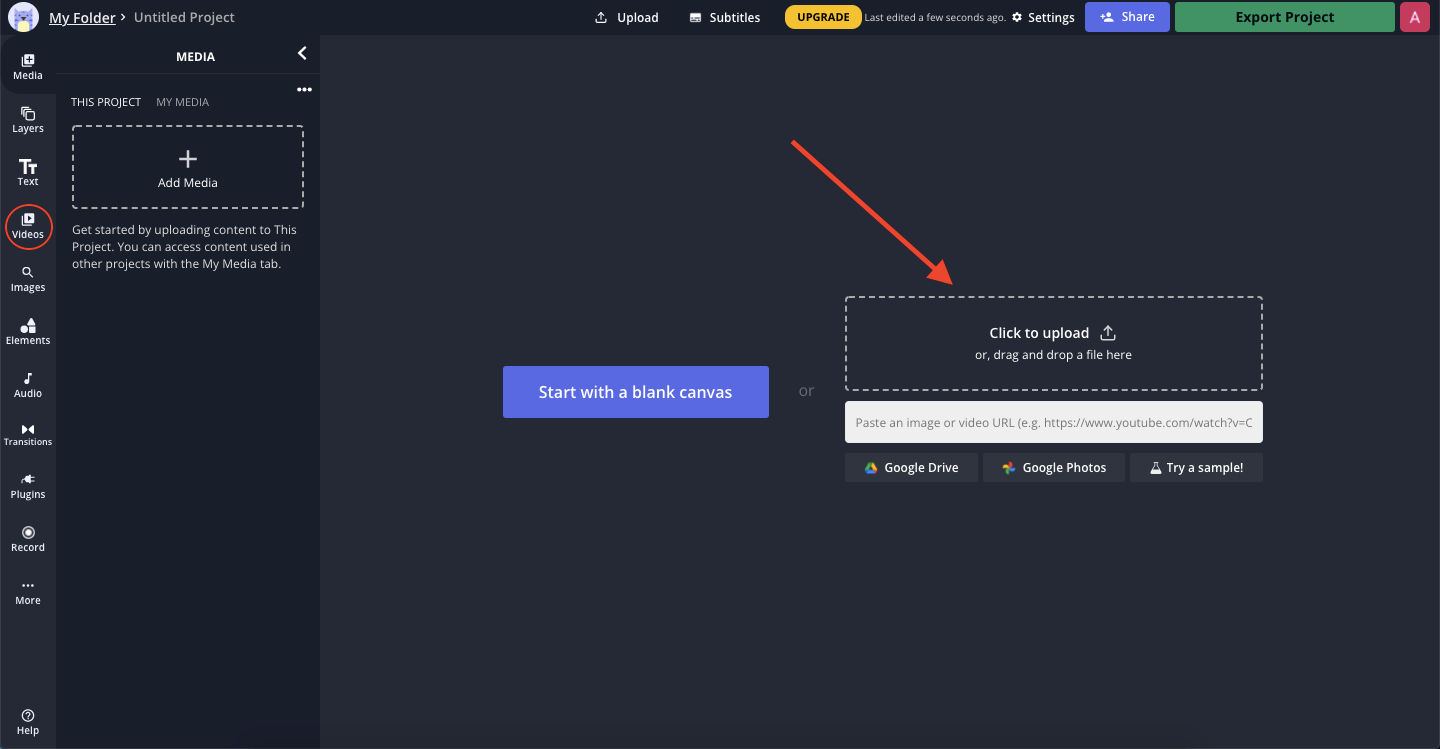Click Start with a blank canvas
The height and width of the screenshot is (749, 1440).
pyautogui.click(x=635, y=392)
